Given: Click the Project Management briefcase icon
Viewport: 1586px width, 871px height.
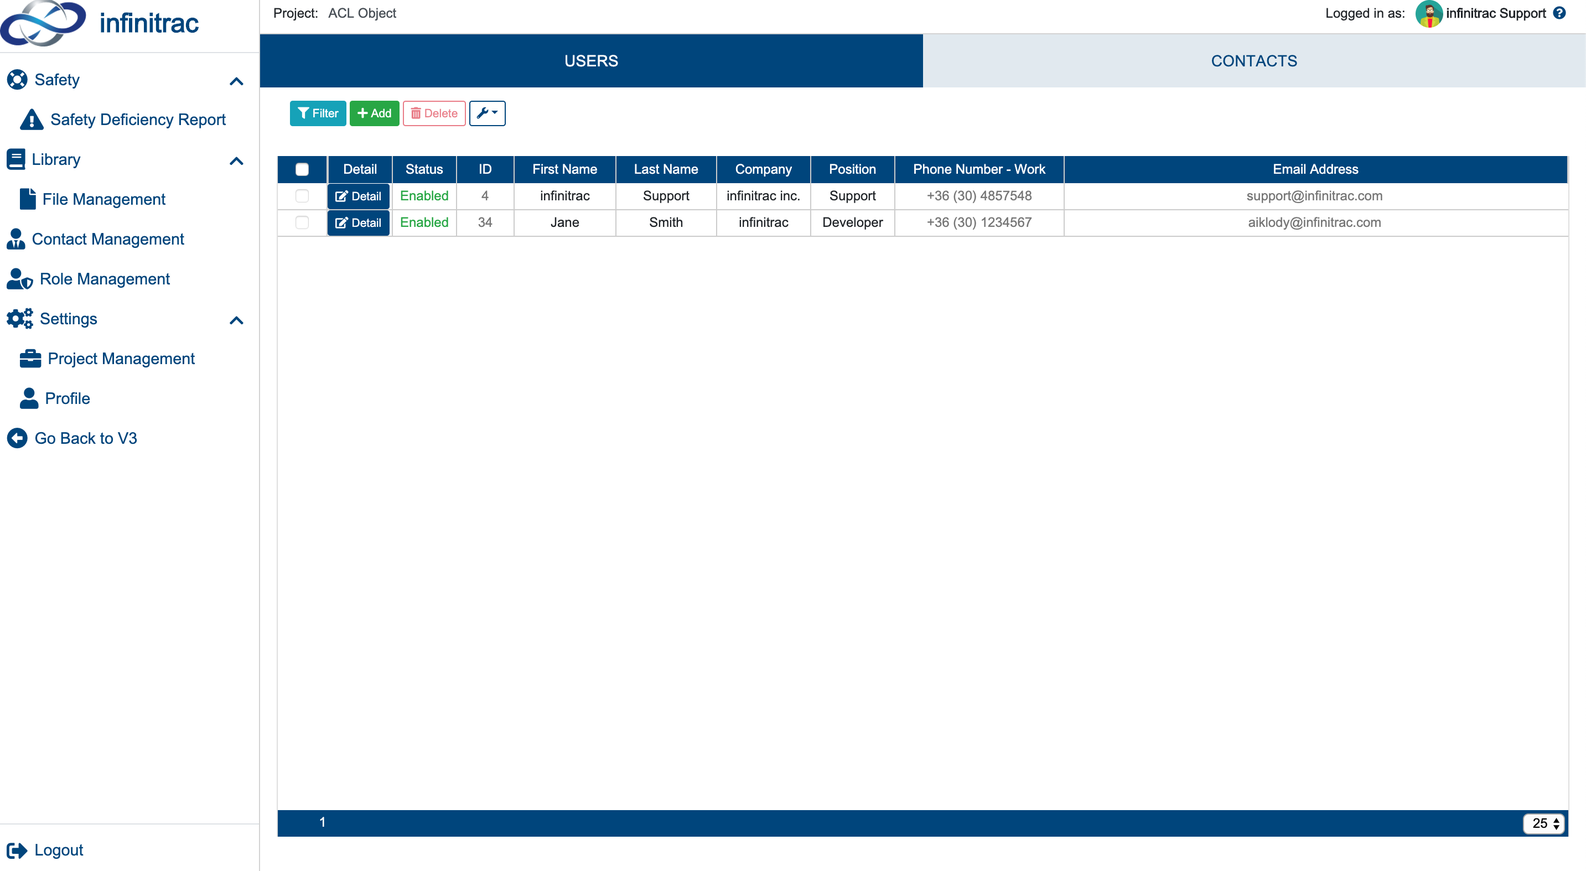Looking at the screenshot, I should point(31,358).
